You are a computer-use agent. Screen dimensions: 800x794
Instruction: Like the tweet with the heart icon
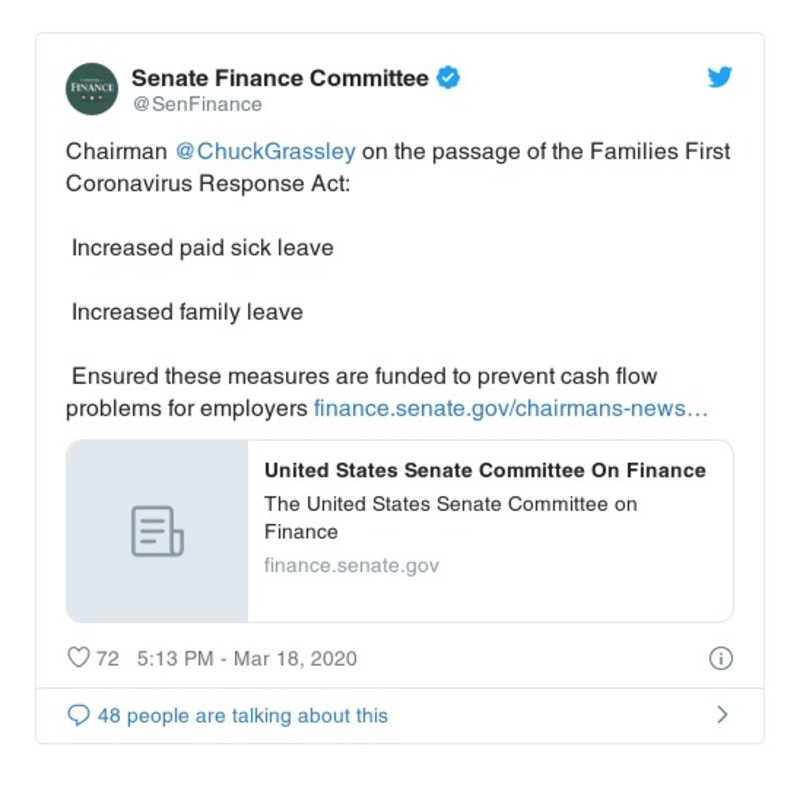pos(78,658)
